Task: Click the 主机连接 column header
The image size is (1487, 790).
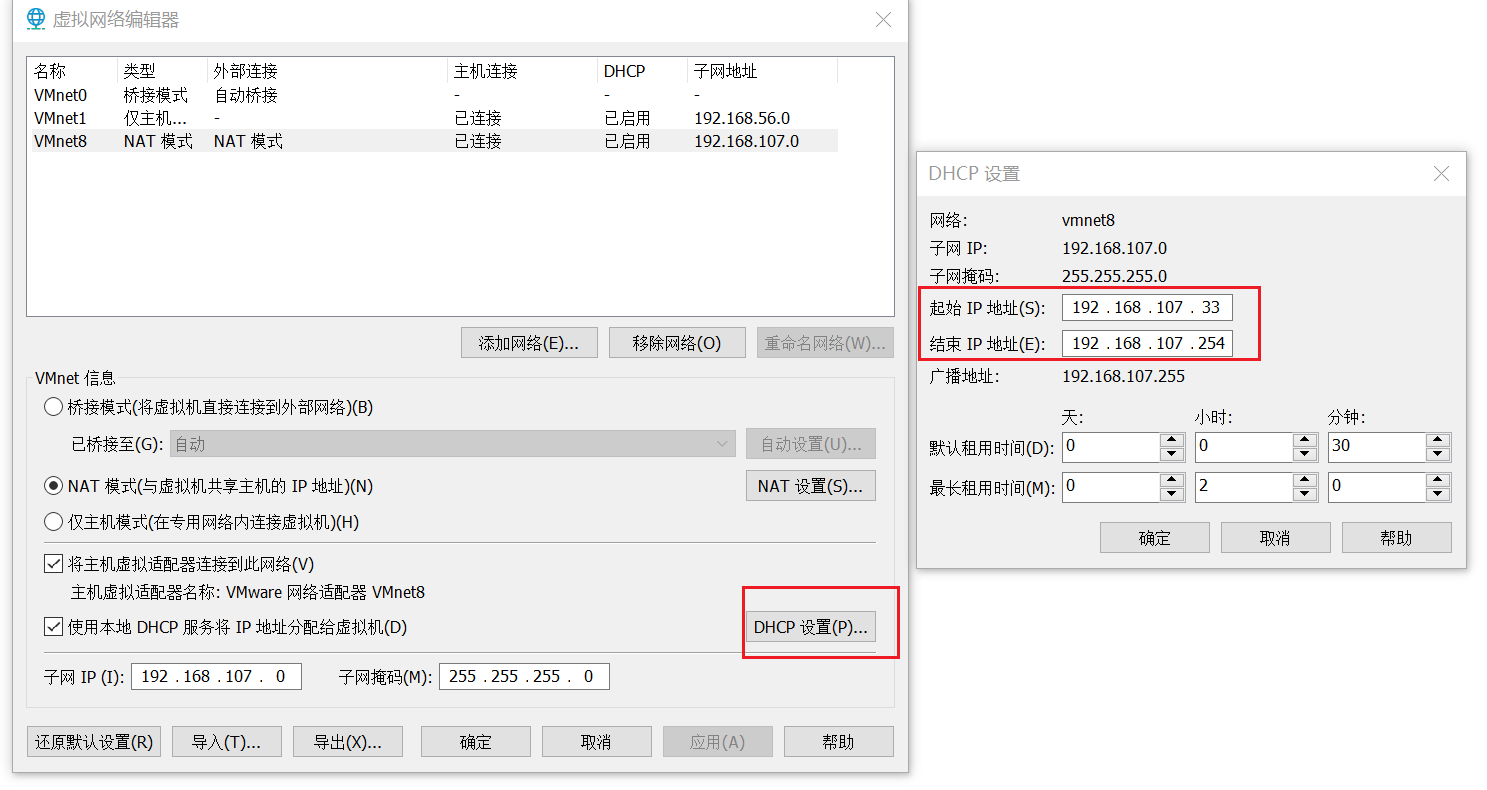Action: [x=522, y=72]
